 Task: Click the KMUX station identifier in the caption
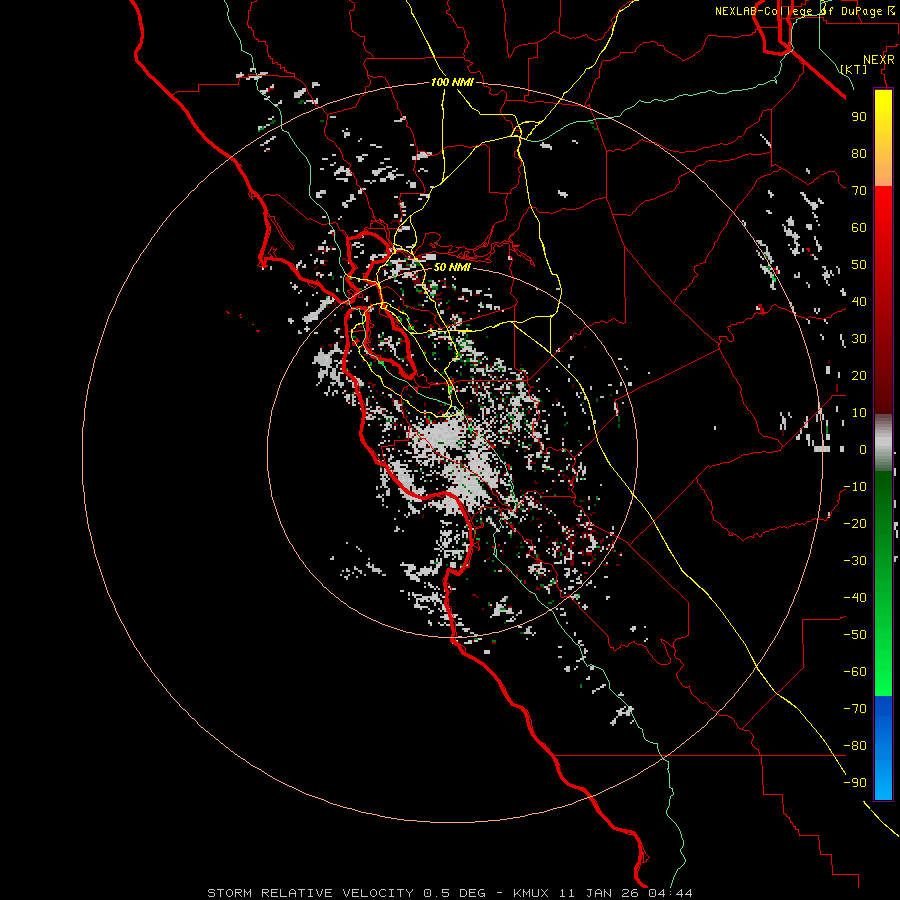click(x=530, y=893)
